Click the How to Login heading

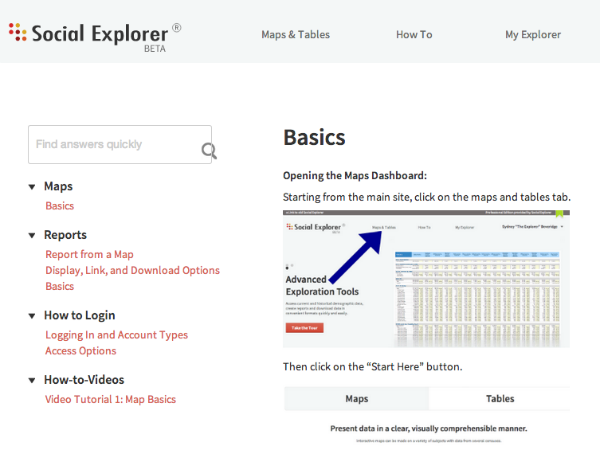point(80,315)
